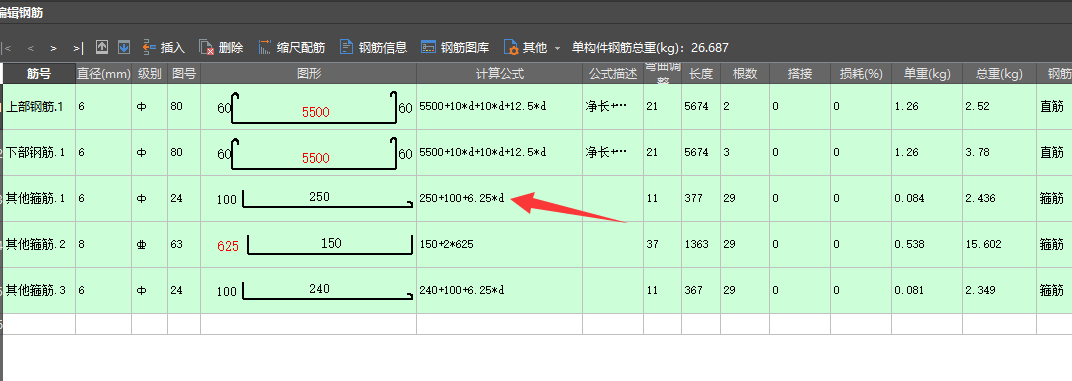Select the 筋号 column header
The image size is (1072, 381).
(x=39, y=74)
